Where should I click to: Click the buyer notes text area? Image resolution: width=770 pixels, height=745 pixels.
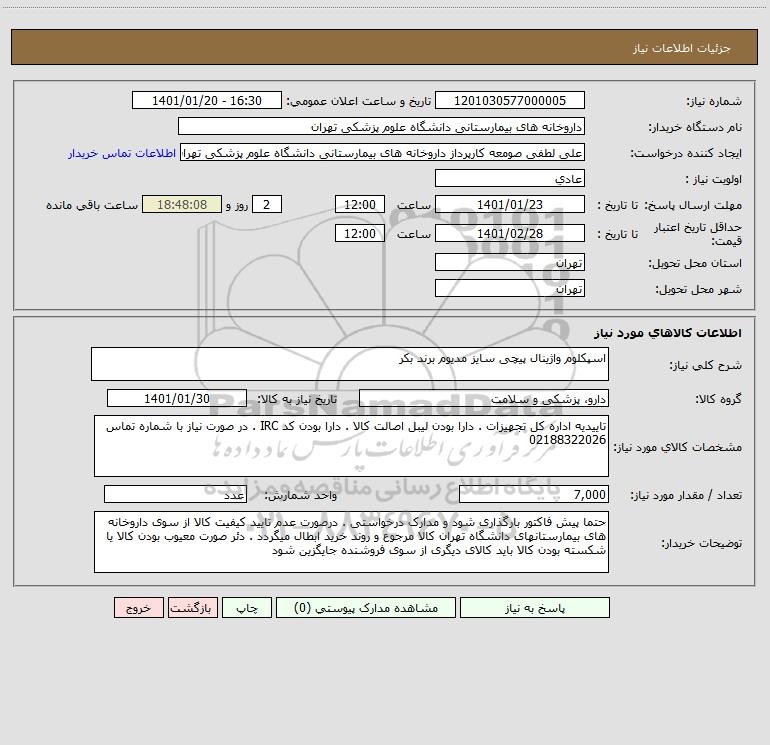[351, 542]
